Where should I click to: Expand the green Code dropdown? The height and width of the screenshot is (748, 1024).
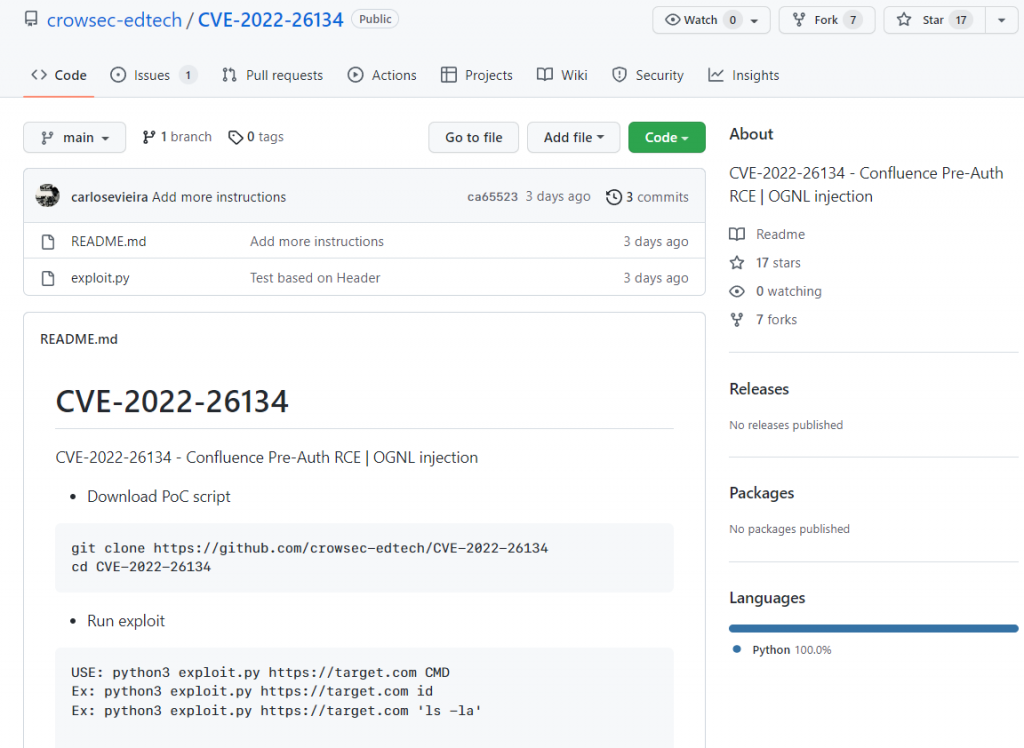click(666, 136)
